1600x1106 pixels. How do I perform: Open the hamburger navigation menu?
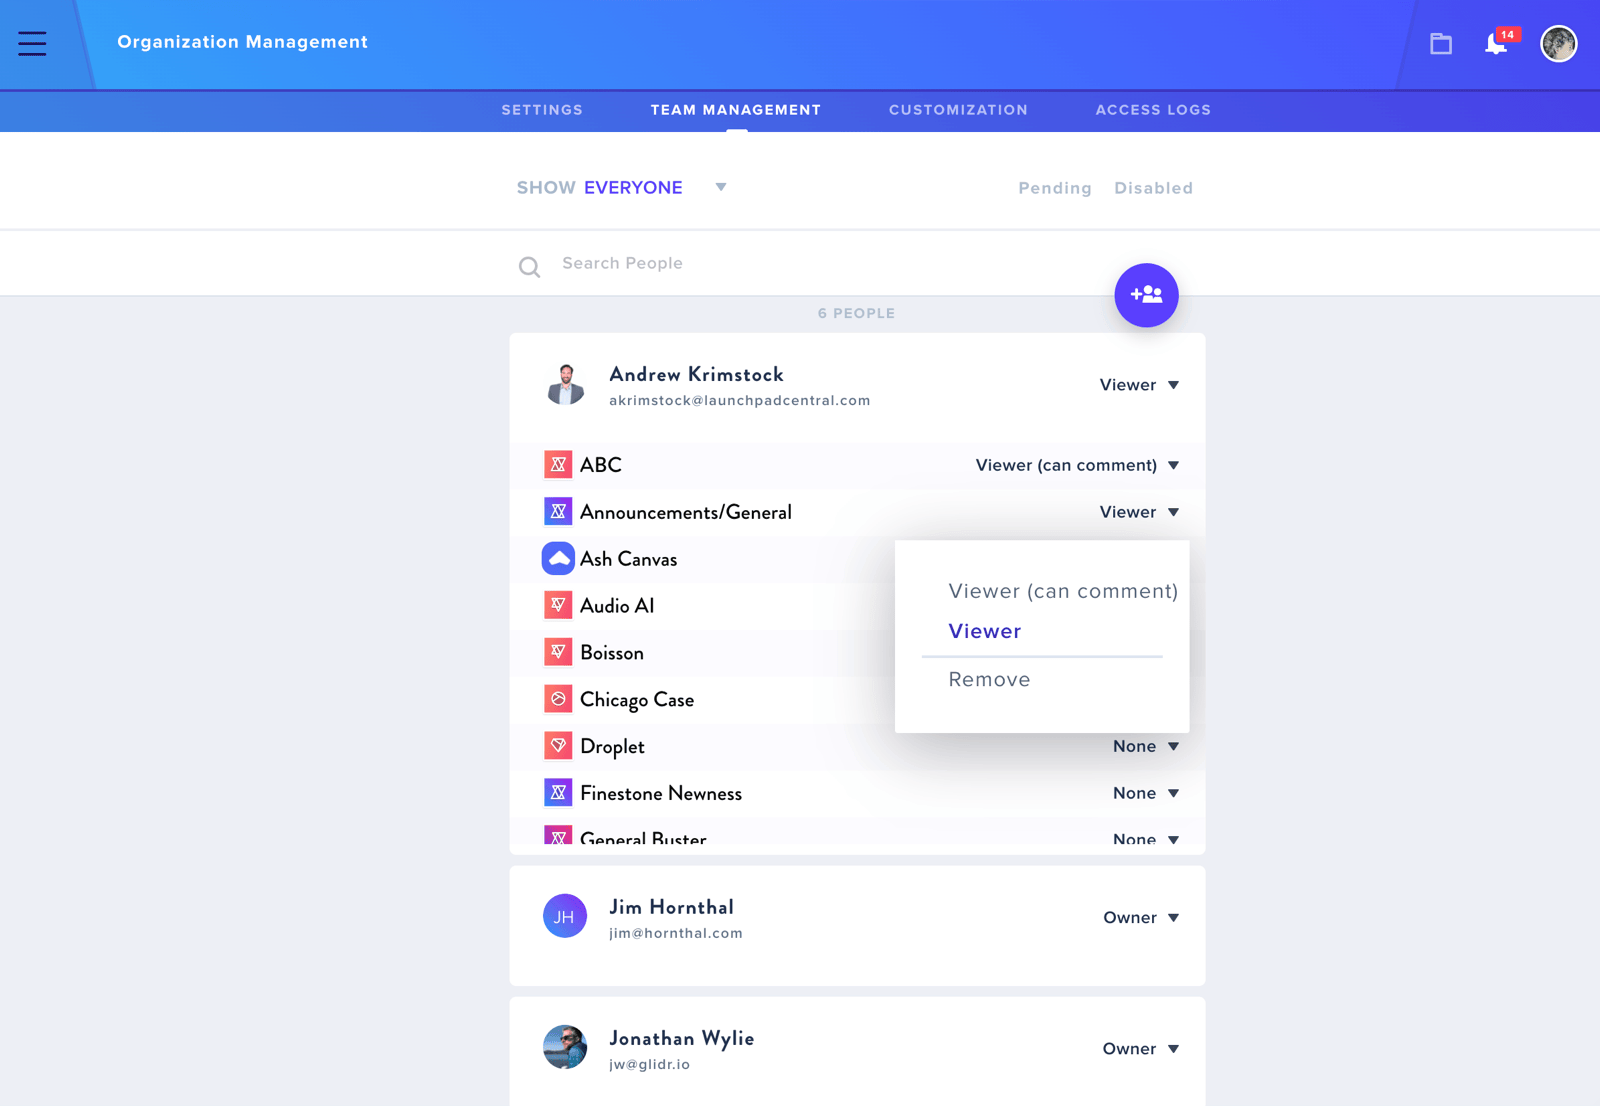click(x=32, y=43)
